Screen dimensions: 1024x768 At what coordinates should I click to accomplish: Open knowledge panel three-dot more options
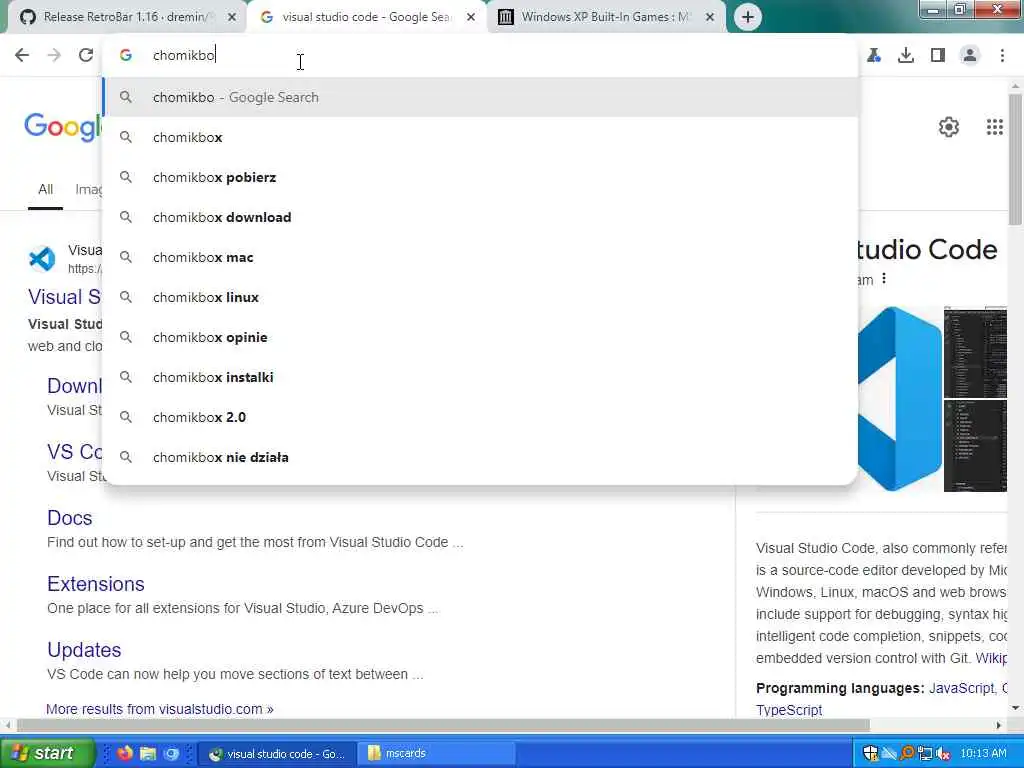coord(884,279)
